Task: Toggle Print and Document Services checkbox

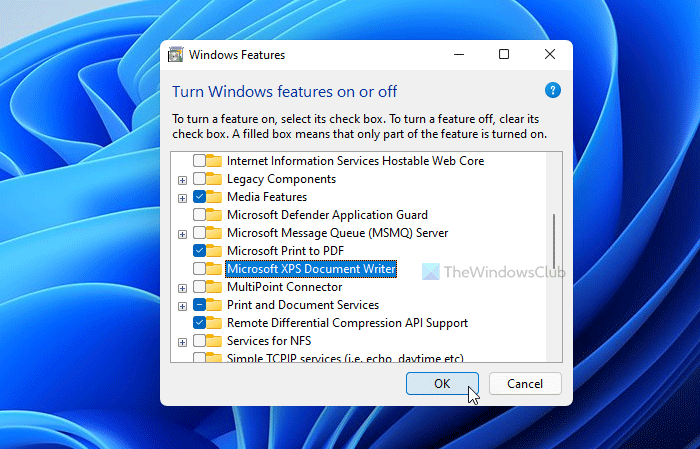Action: click(199, 305)
